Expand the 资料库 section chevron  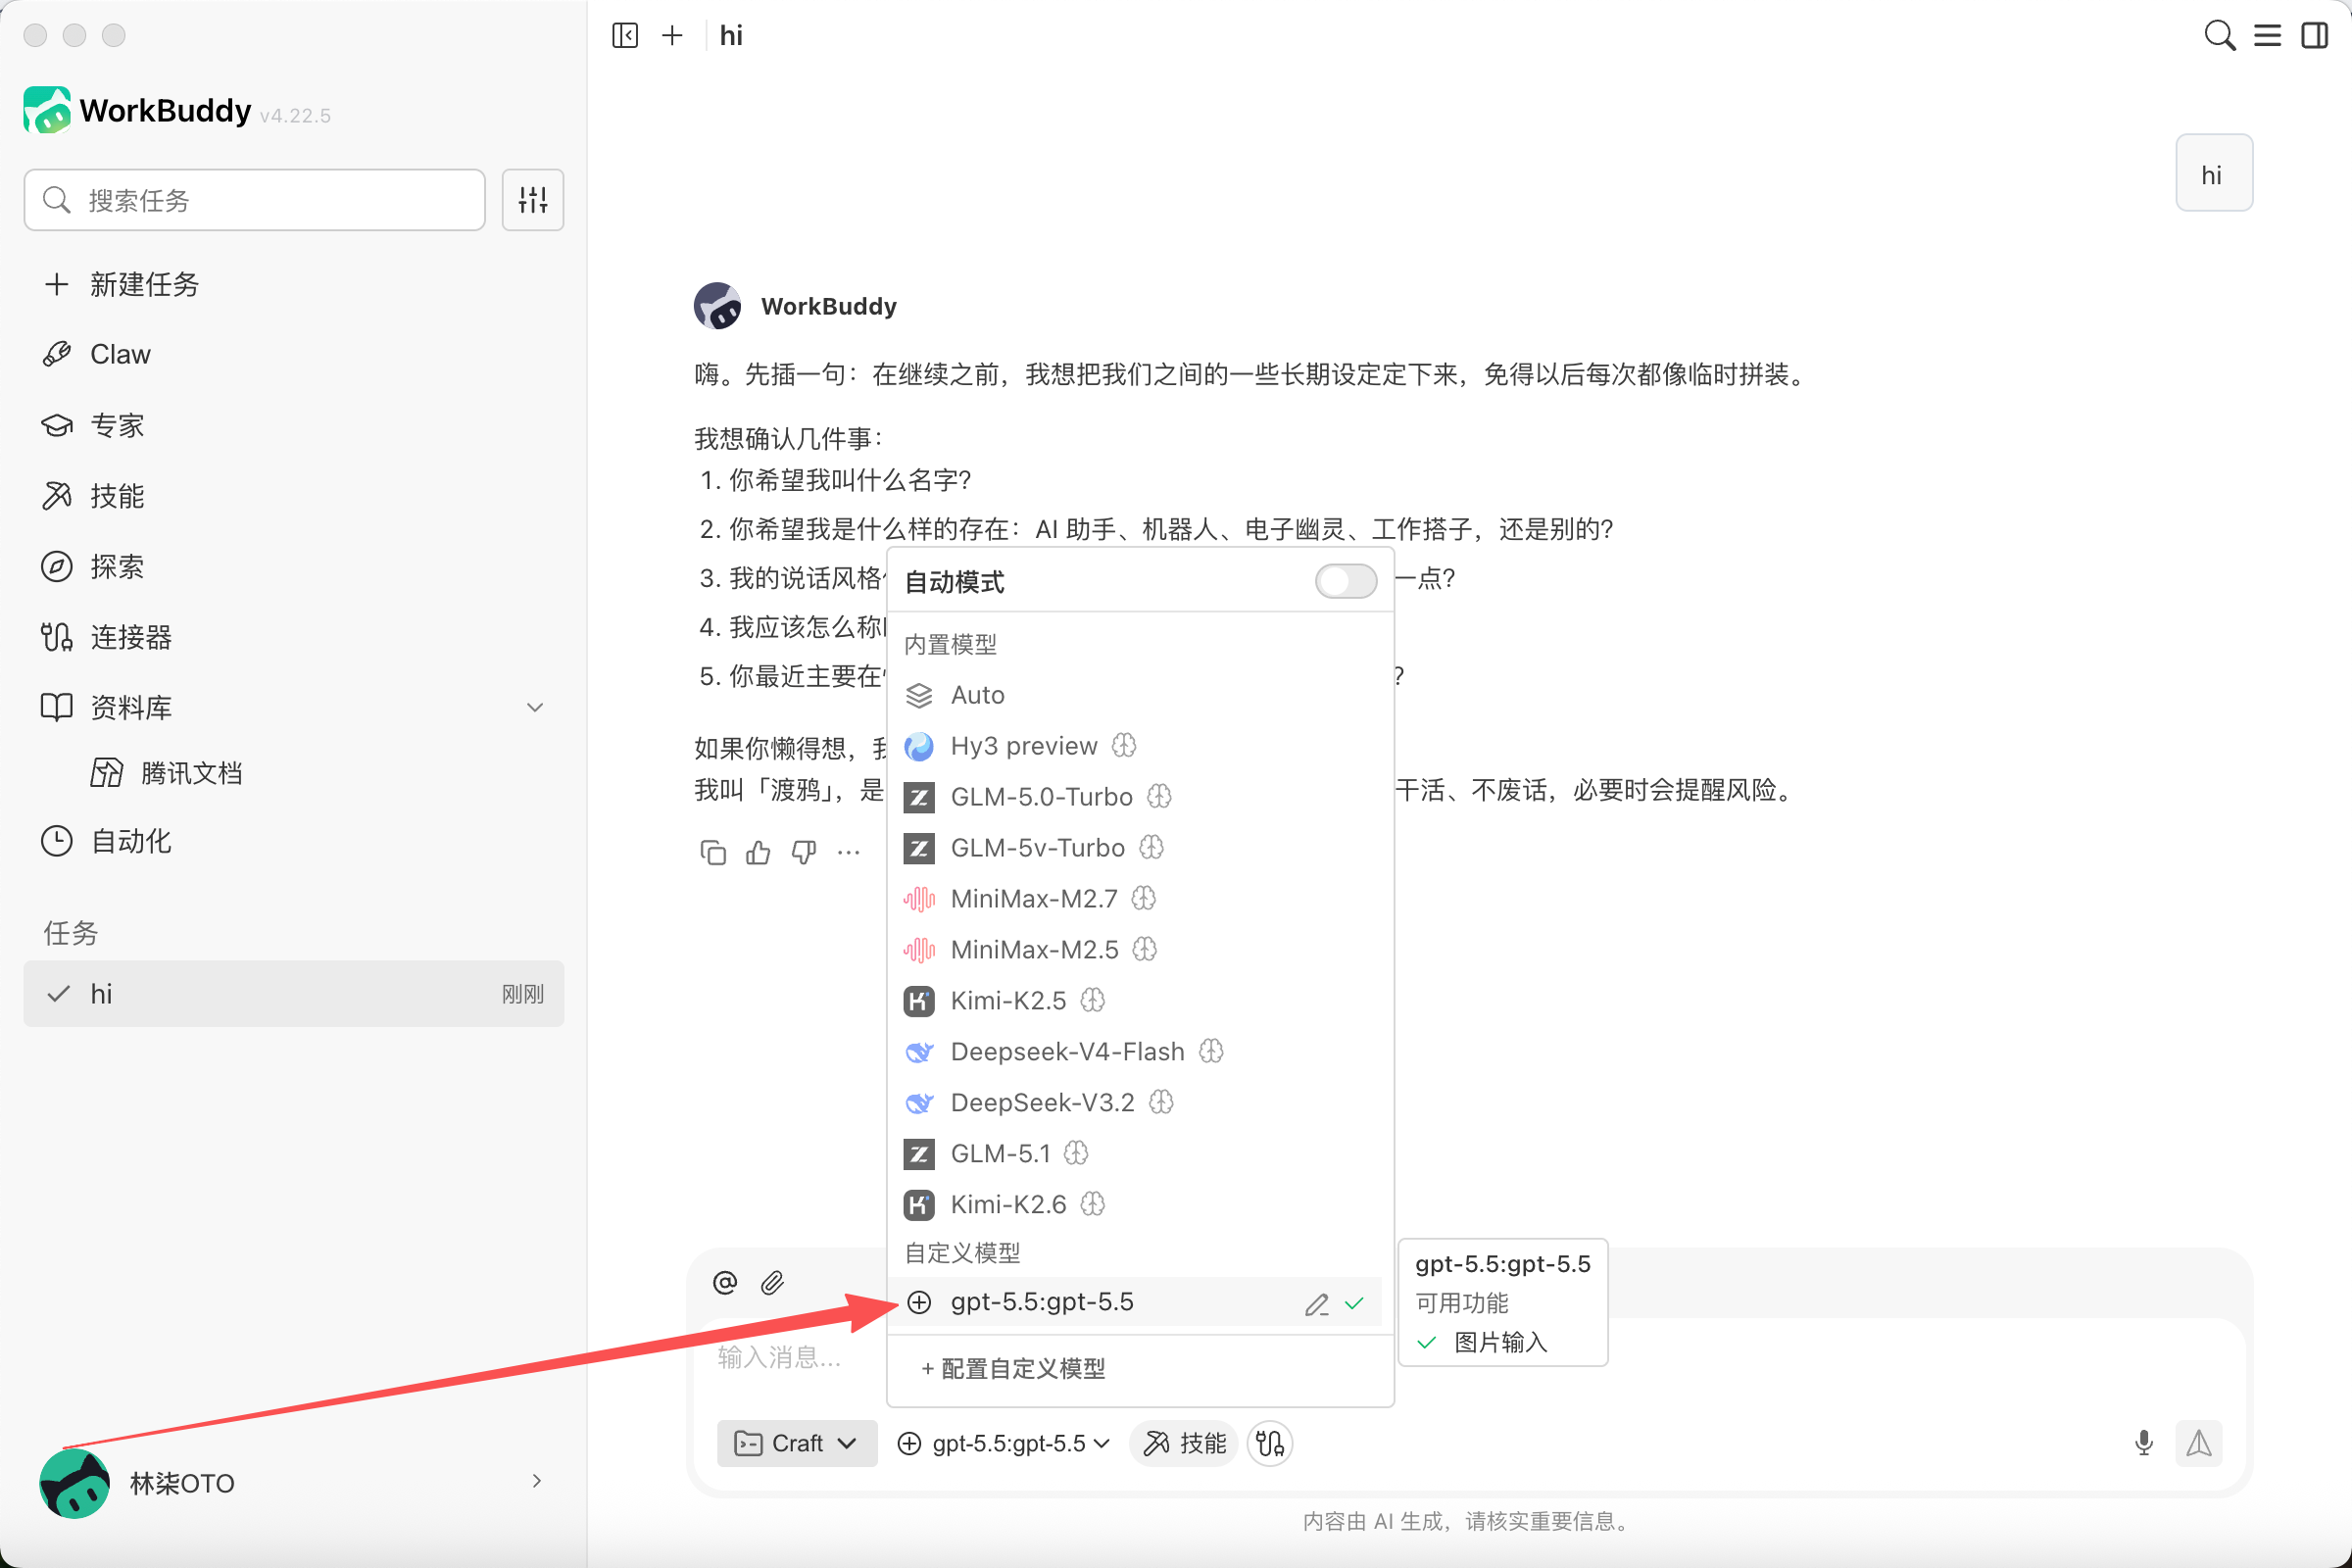[x=535, y=708]
